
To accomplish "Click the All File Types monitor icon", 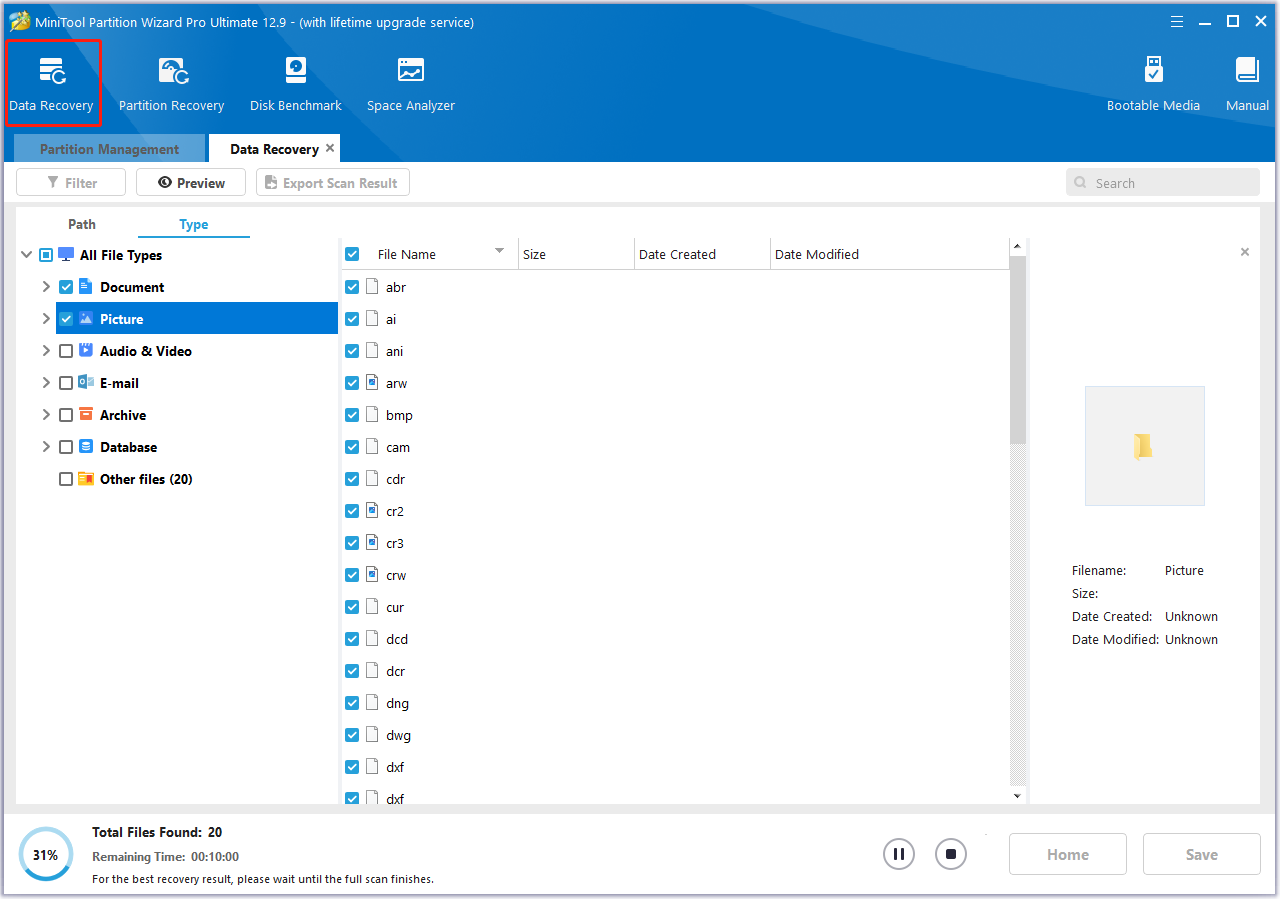I will 66,254.
